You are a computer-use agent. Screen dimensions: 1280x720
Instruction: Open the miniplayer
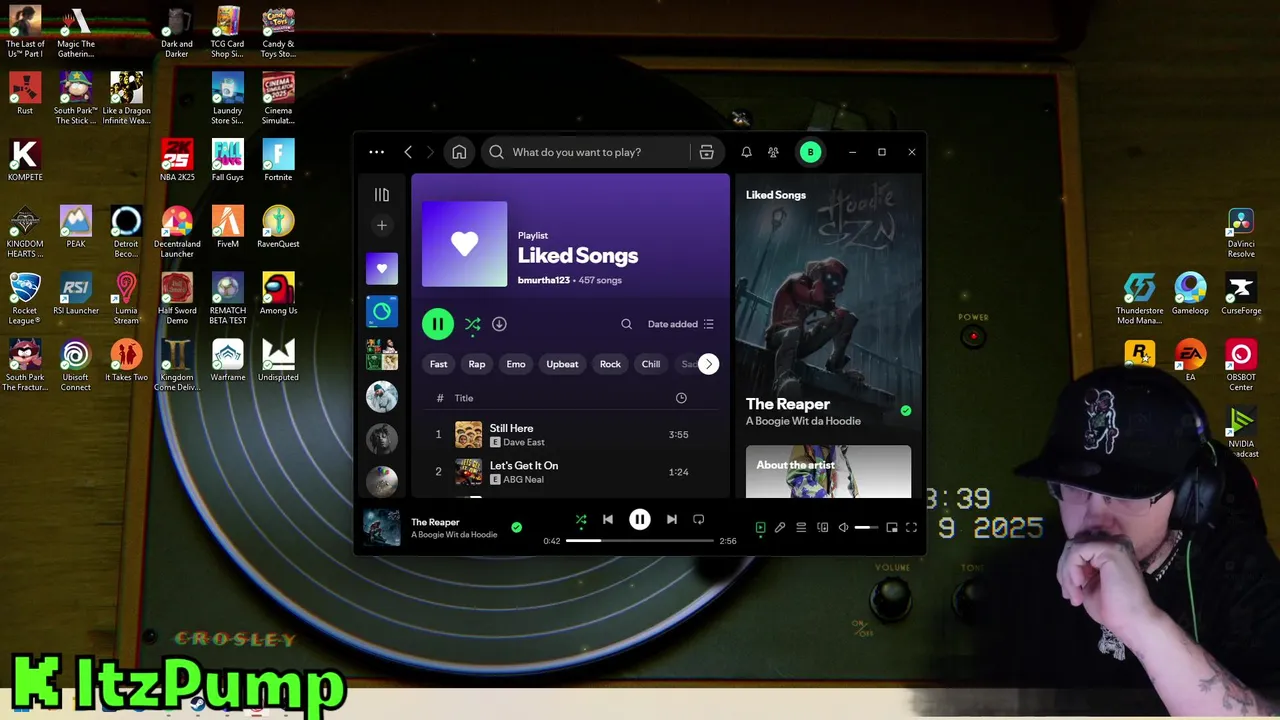[892, 528]
